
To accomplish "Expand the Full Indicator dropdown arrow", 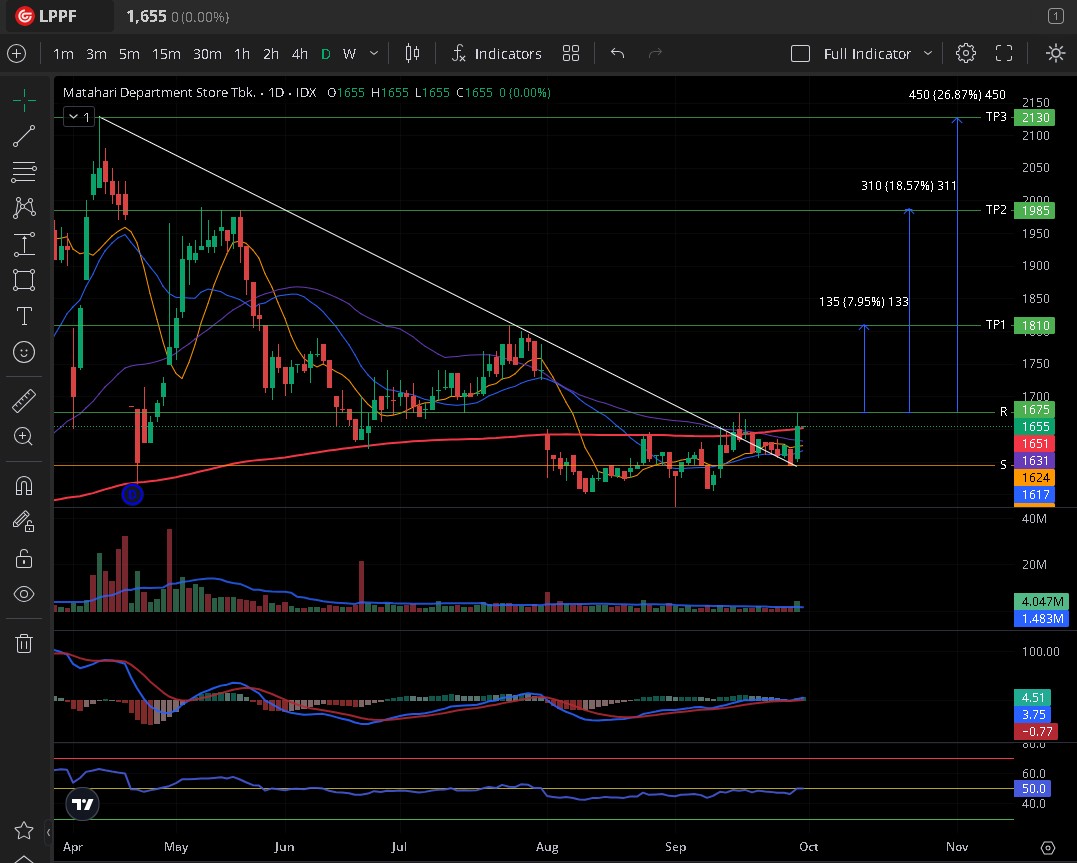I will pos(927,53).
